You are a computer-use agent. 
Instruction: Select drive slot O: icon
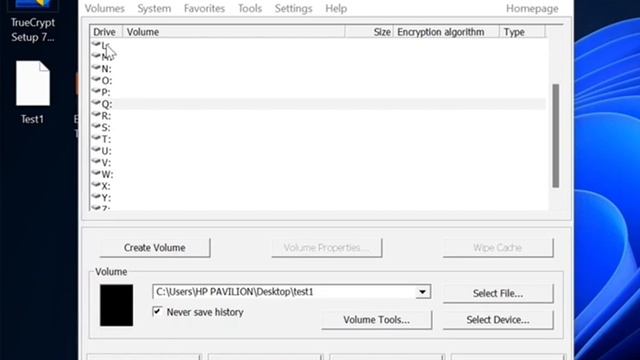click(x=96, y=79)
